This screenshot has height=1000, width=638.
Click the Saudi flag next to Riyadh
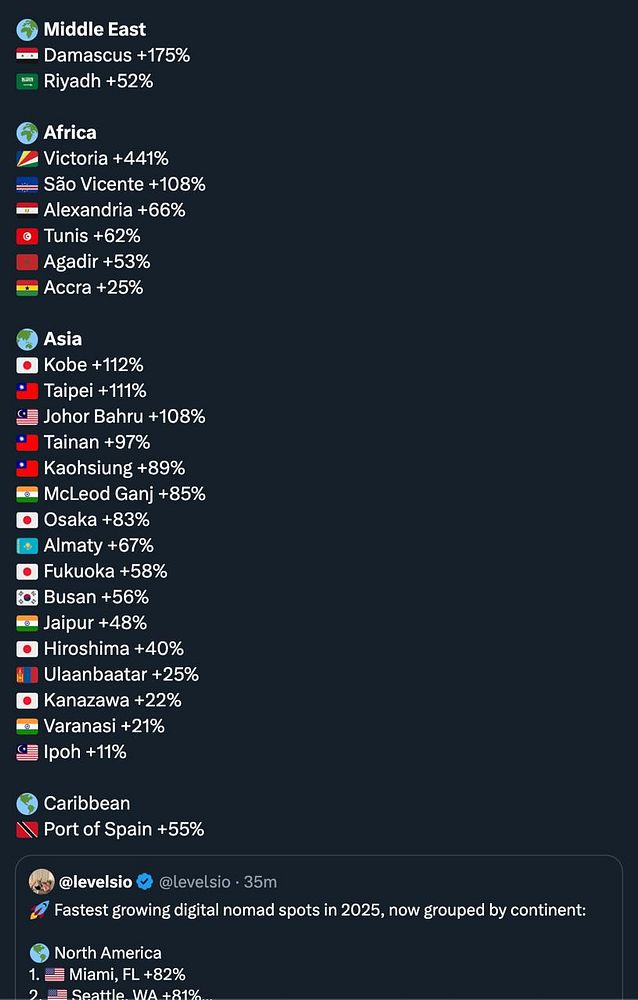(27, 81)
